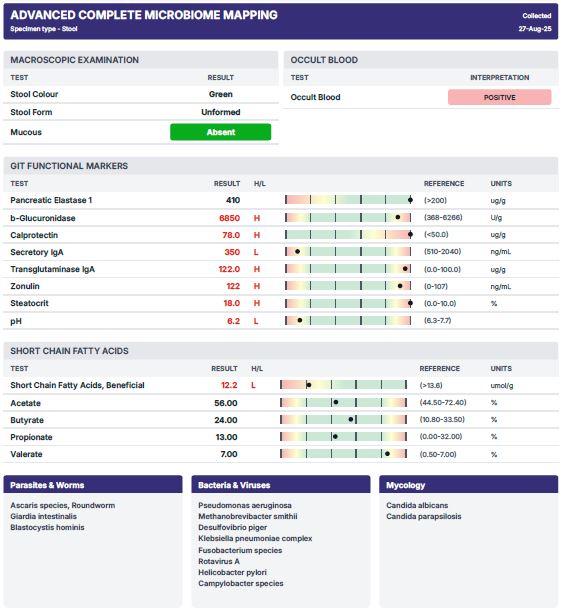This screenshot has width=566, height=616.
Task: Click the H flag for Zonulin
Action: [x=256, y=286]
